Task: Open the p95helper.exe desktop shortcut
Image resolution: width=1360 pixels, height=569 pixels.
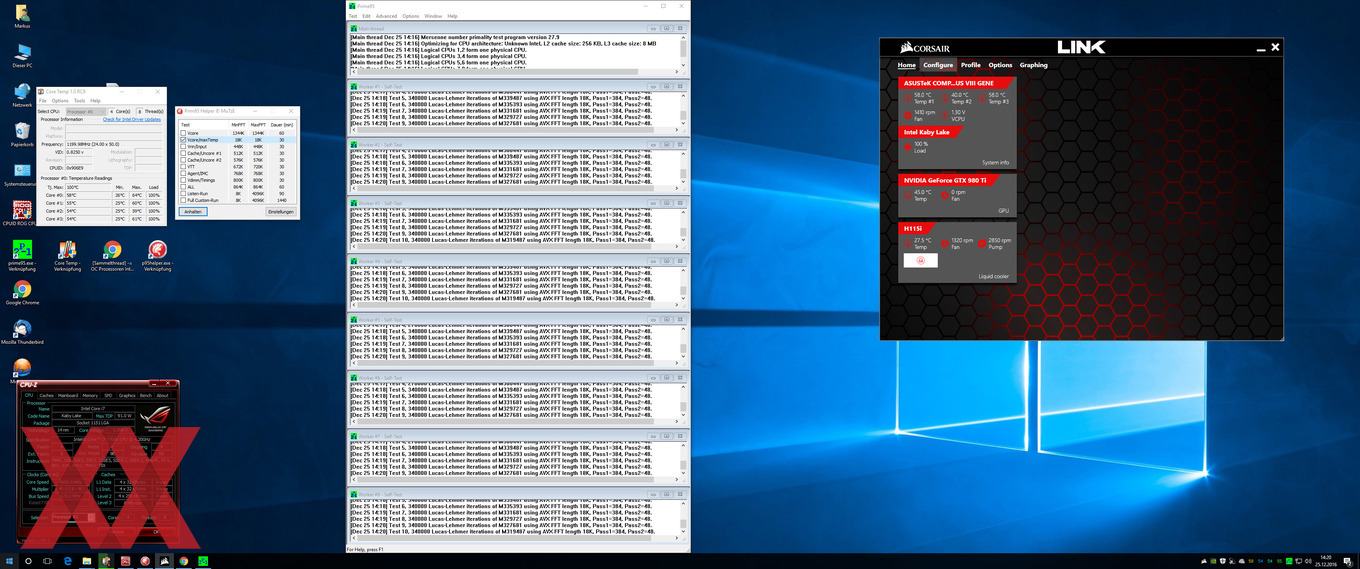Action: [157, 255]
